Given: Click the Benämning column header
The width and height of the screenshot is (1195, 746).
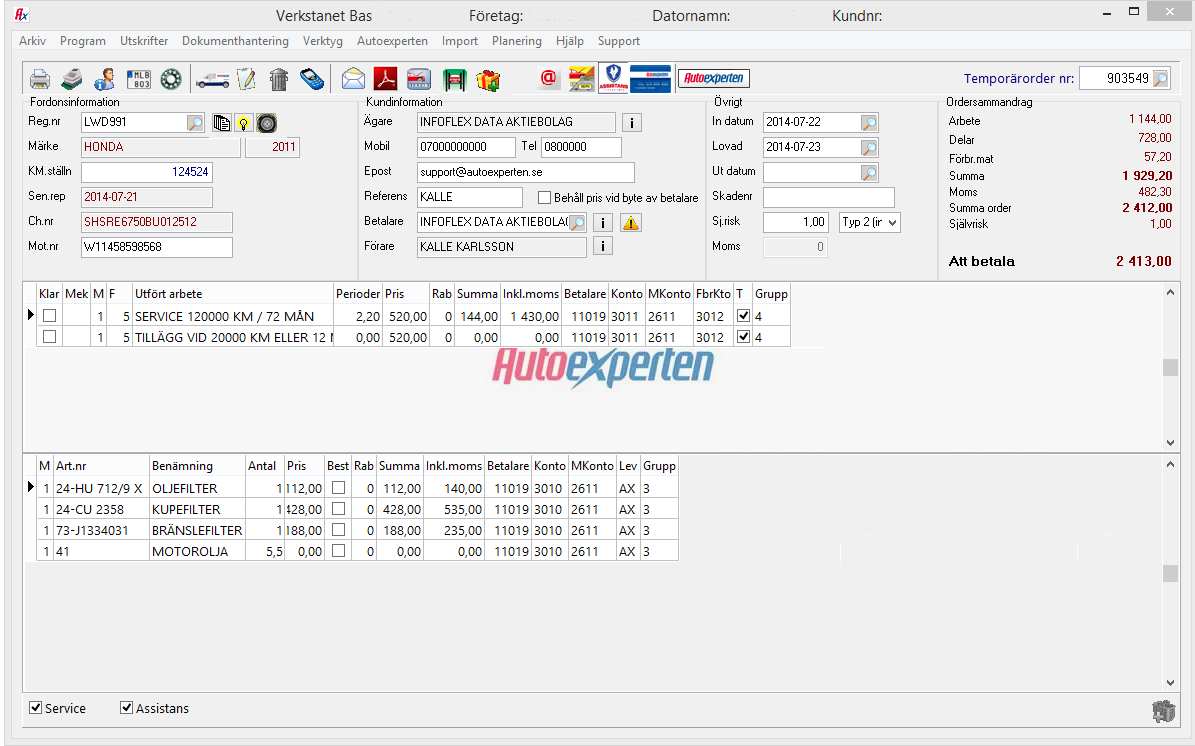Looking at the screenshot, I should click(x=197, y=466).
